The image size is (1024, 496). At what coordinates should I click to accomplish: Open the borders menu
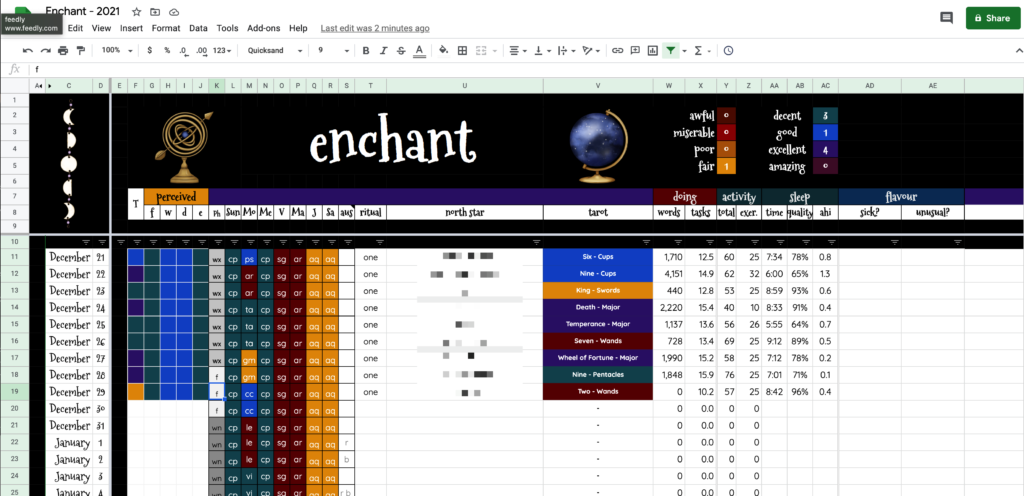[x=462, y=50]
